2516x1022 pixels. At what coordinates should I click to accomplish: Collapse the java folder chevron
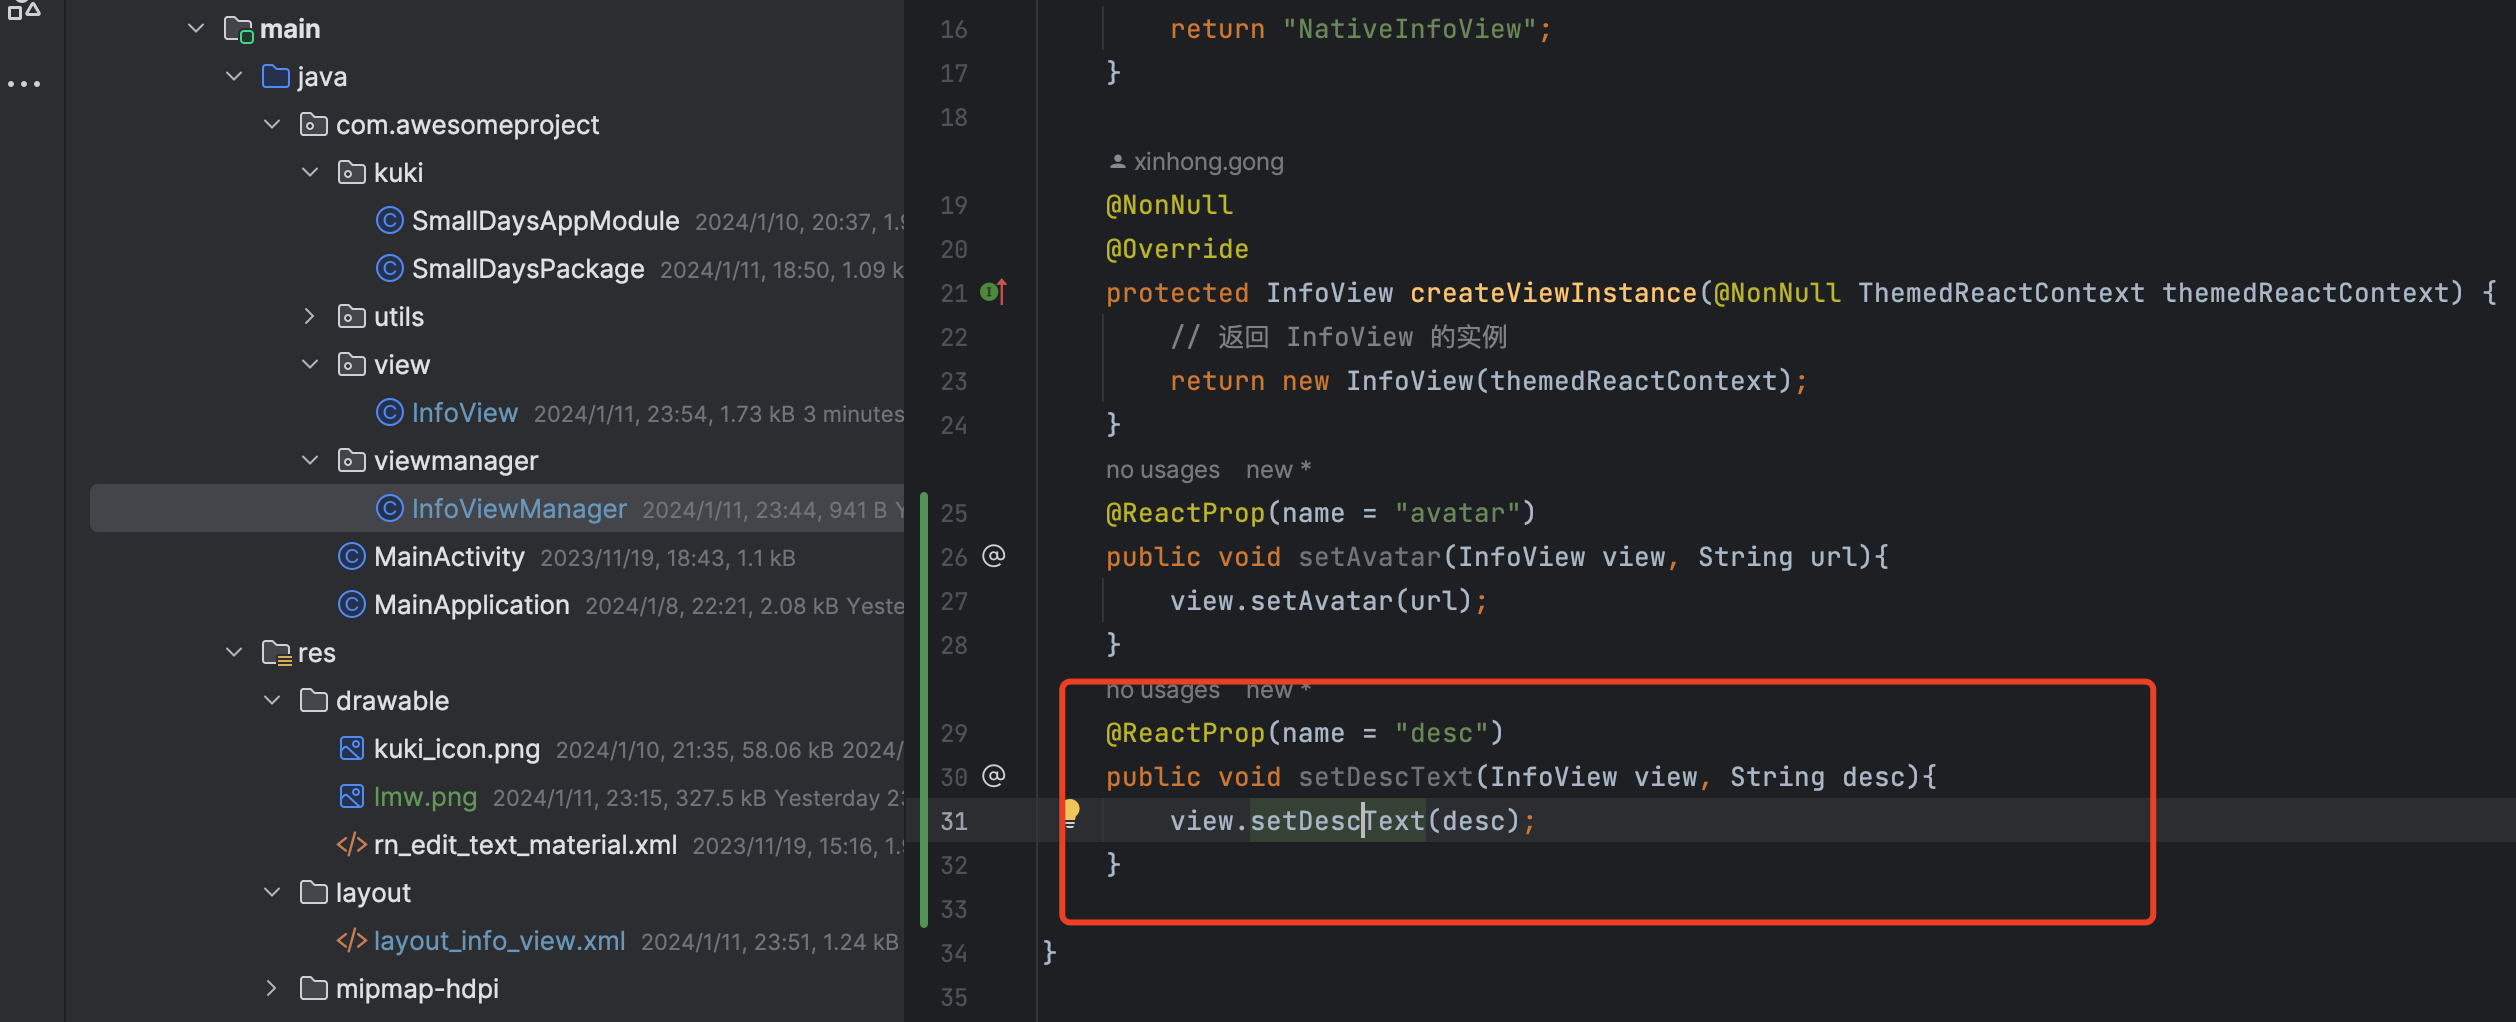click(234, 77)
